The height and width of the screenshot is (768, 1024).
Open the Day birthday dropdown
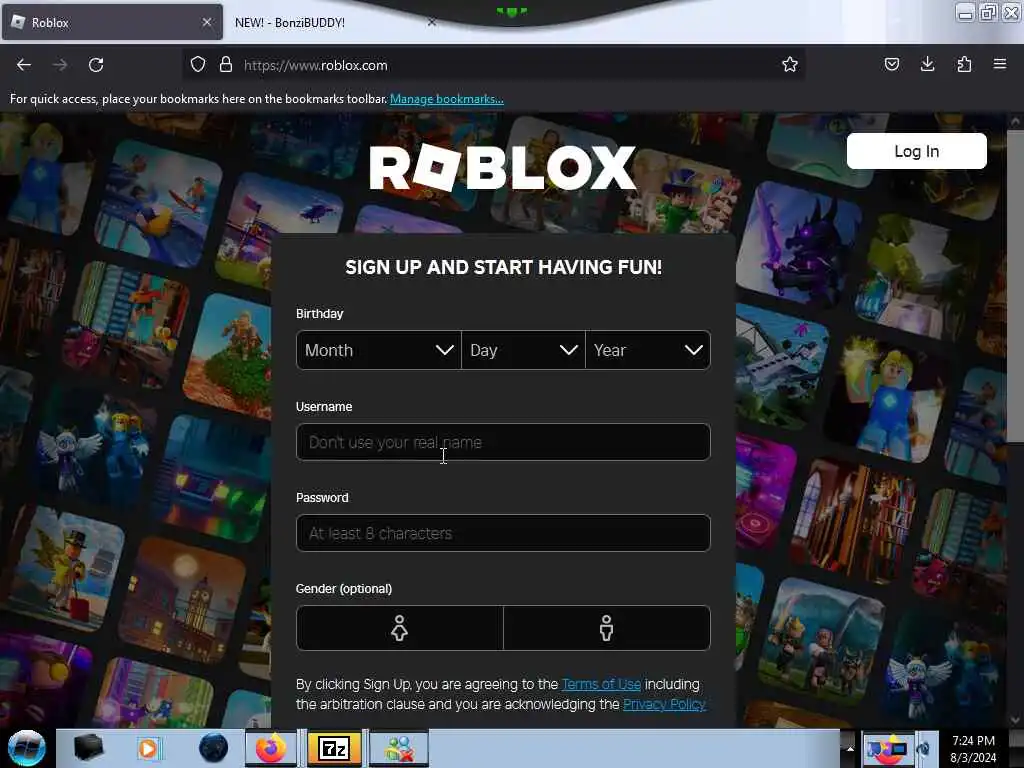[523, 350]
